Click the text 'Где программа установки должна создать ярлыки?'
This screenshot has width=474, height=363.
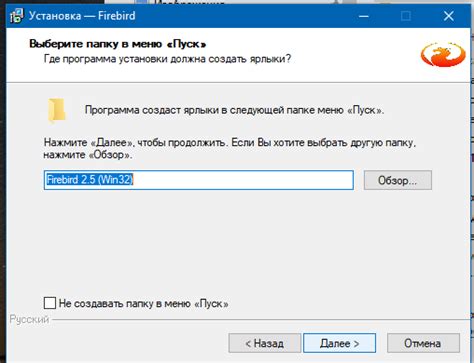pos(167,59)
